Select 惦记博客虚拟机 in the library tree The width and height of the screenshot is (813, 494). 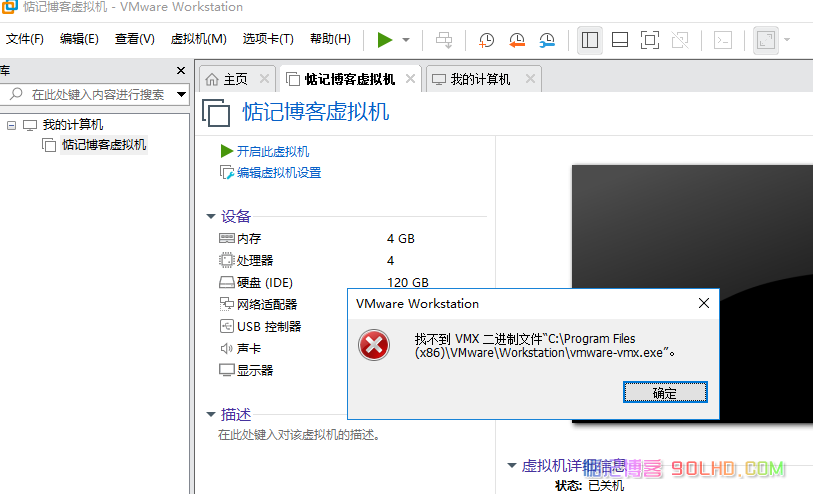click(104, 145)
